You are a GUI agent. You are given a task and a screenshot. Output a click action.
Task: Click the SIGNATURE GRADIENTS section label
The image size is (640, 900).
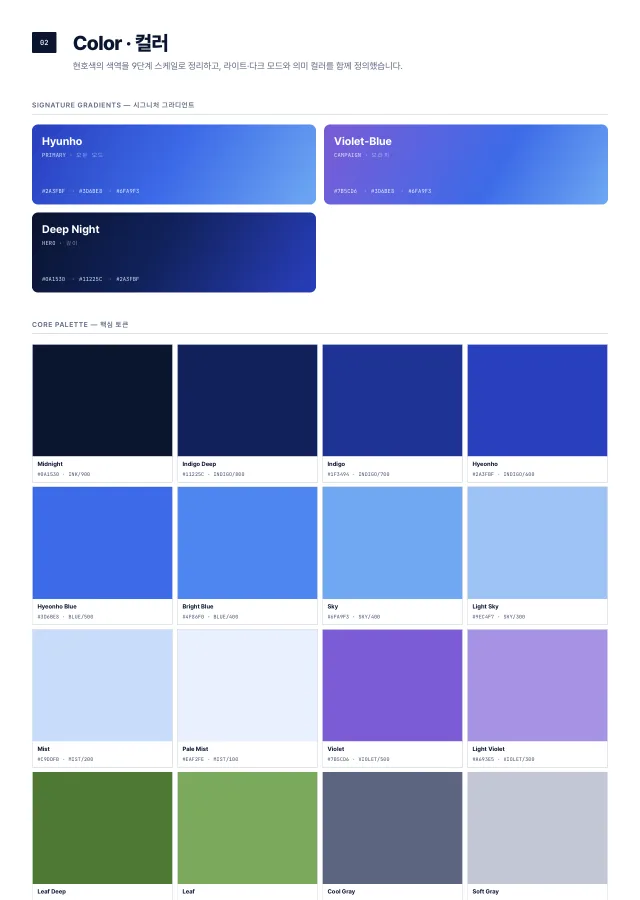(113, 105)
